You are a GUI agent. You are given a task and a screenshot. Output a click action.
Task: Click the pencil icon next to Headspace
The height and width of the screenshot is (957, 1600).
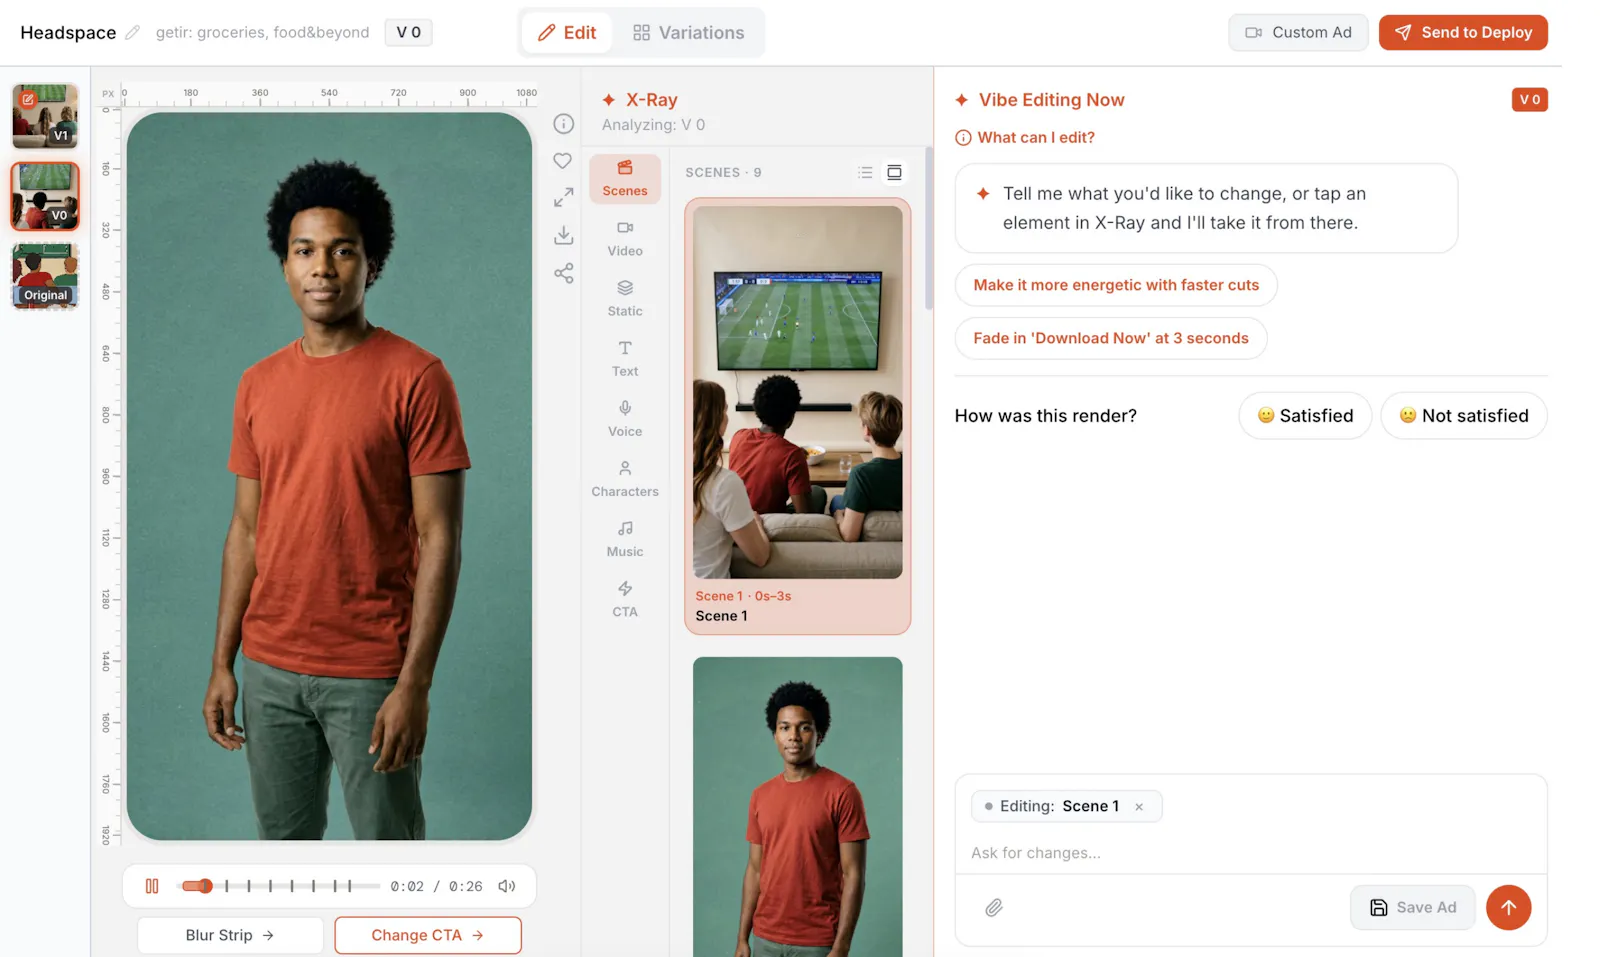tap(132, 32)
